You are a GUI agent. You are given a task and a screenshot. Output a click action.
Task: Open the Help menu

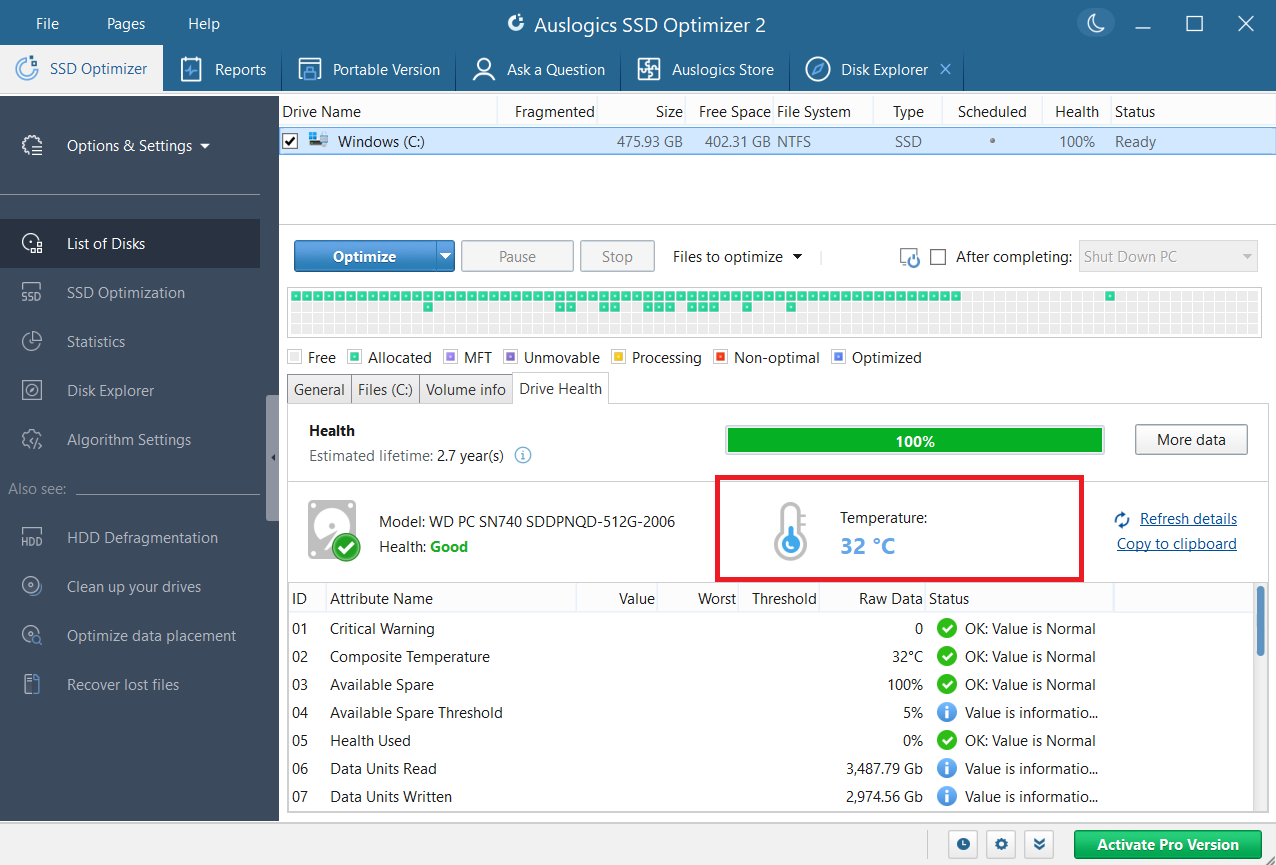click(x=203, y=23)
